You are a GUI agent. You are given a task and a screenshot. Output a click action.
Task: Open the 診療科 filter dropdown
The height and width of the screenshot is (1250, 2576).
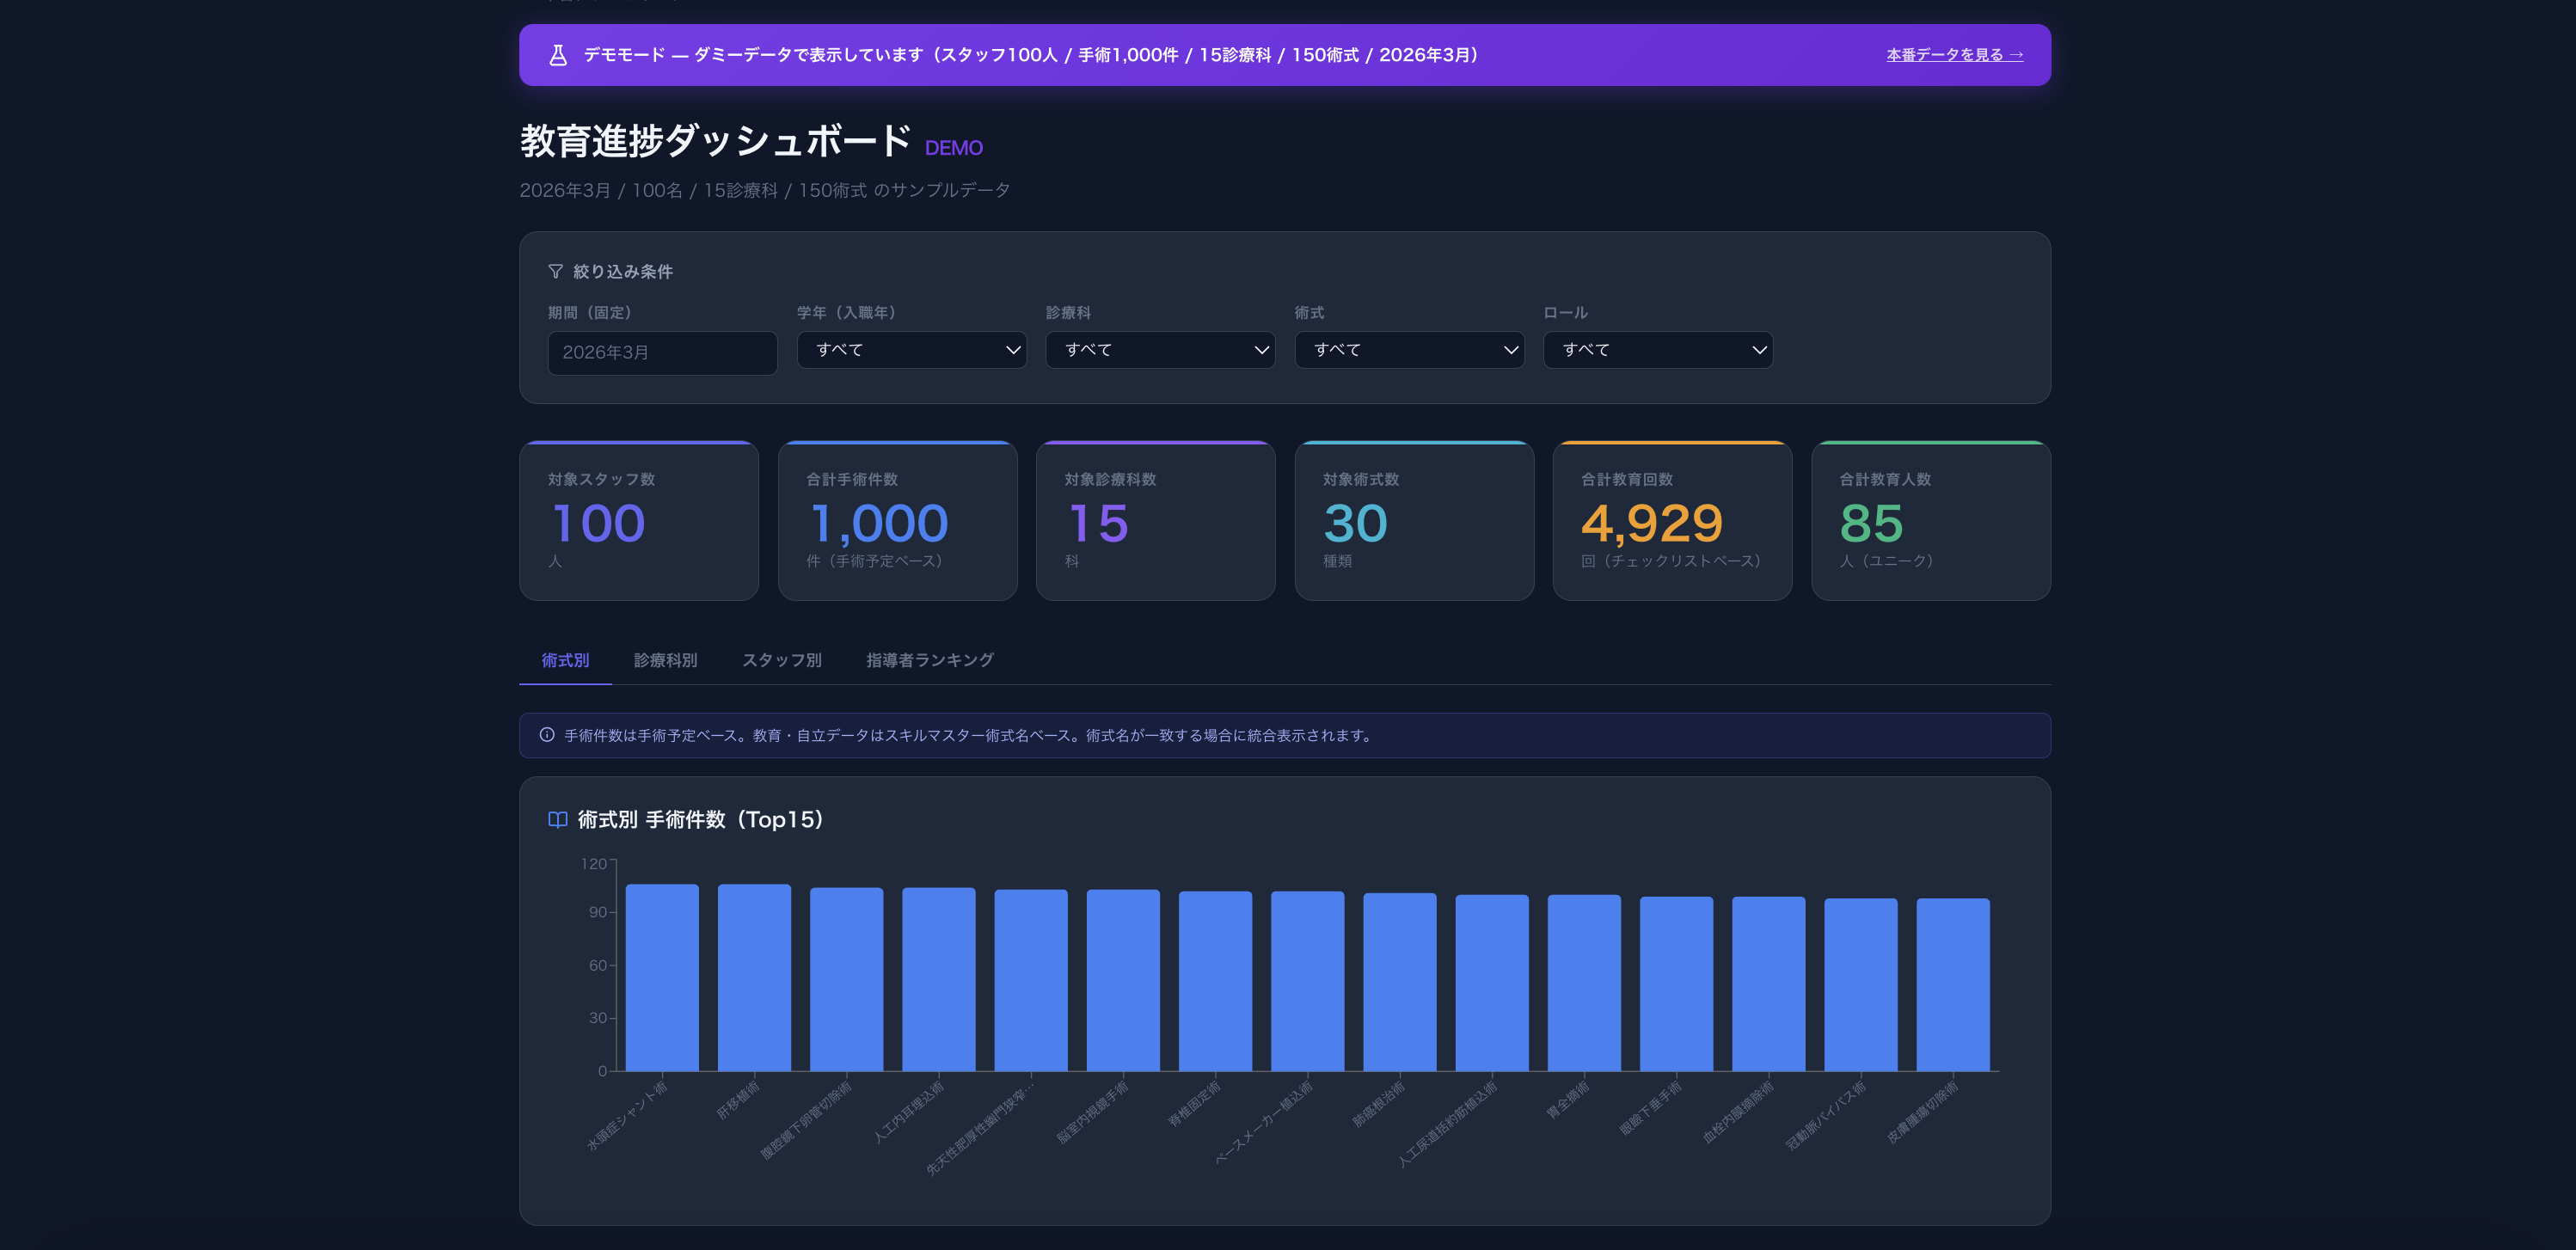(x=1160, y=350)
